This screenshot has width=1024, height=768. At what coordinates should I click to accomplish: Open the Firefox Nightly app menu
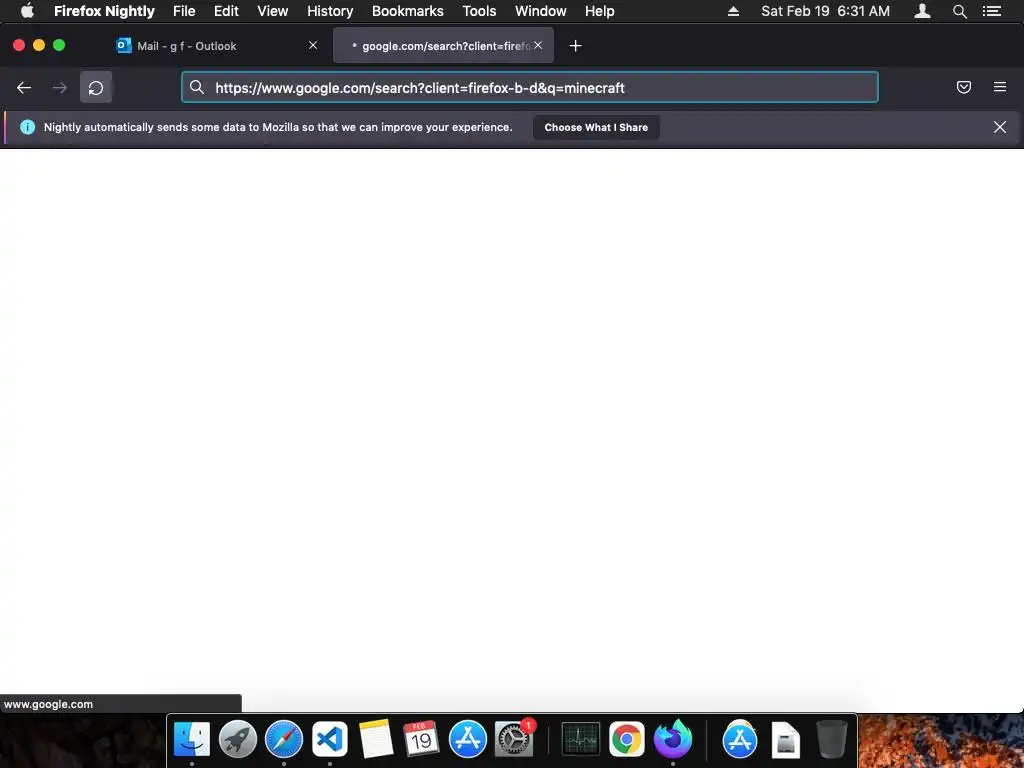[x=104, y=11]
